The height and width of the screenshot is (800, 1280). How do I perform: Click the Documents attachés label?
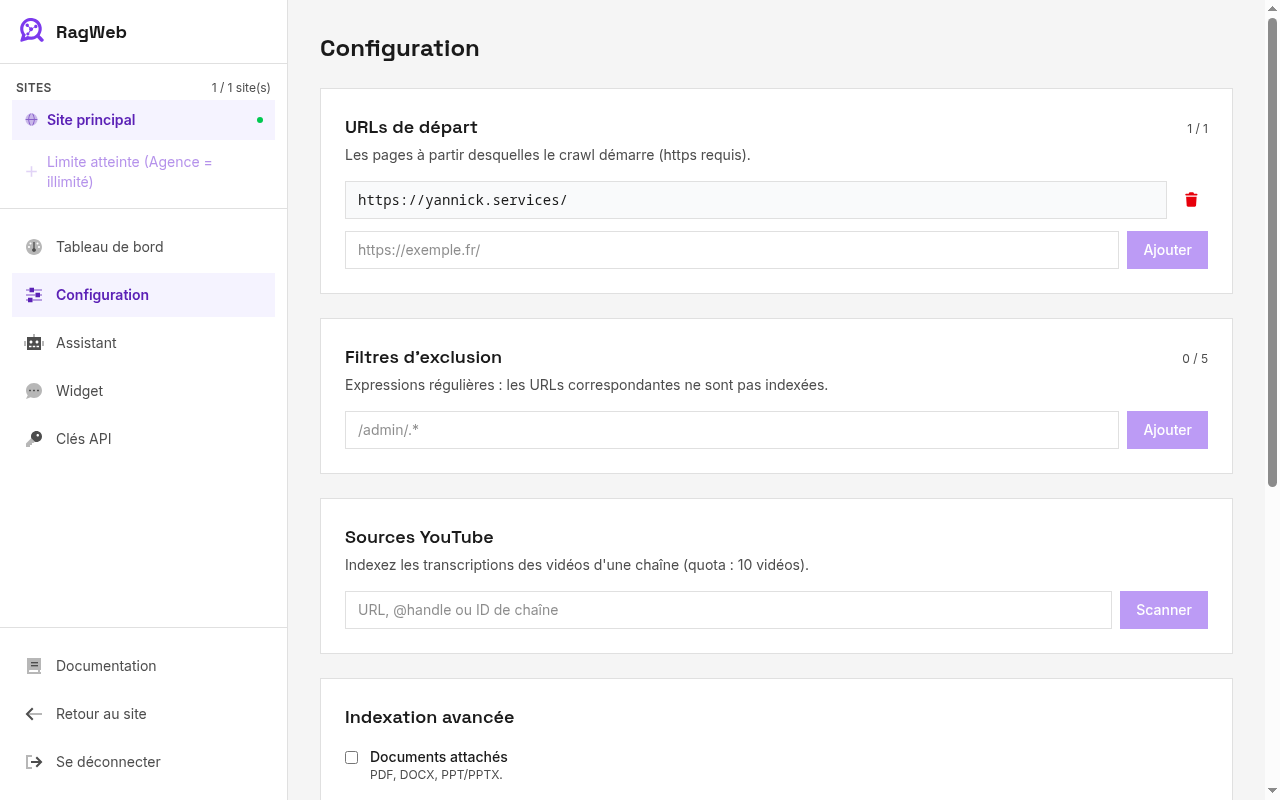[439, 757]
